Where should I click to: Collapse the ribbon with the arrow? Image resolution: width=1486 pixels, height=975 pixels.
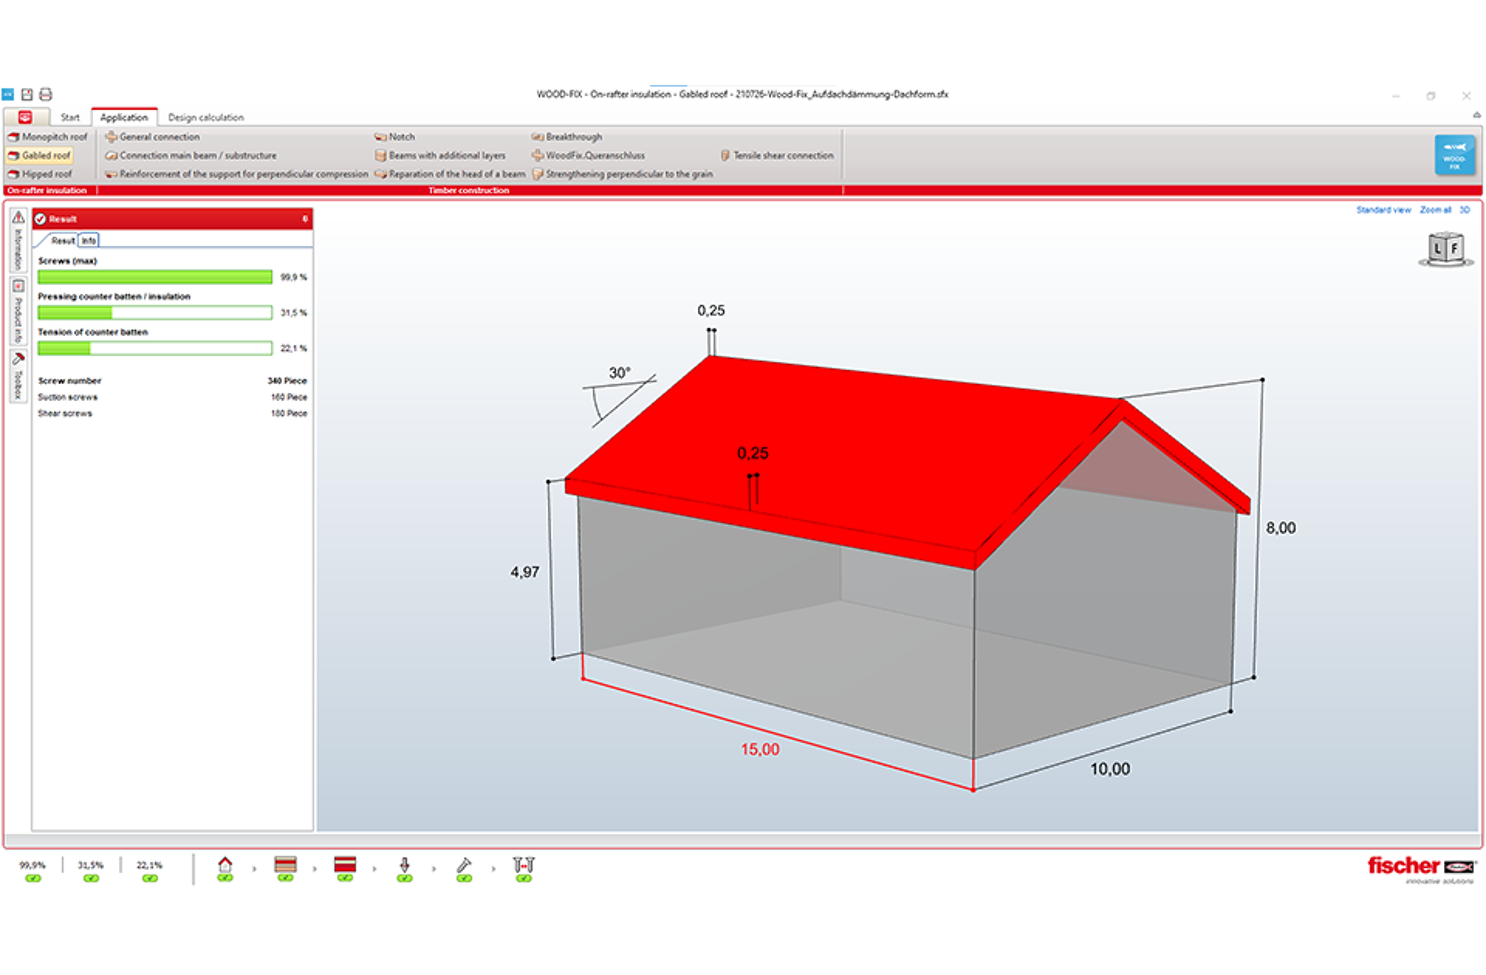(x=1476, y=115)
